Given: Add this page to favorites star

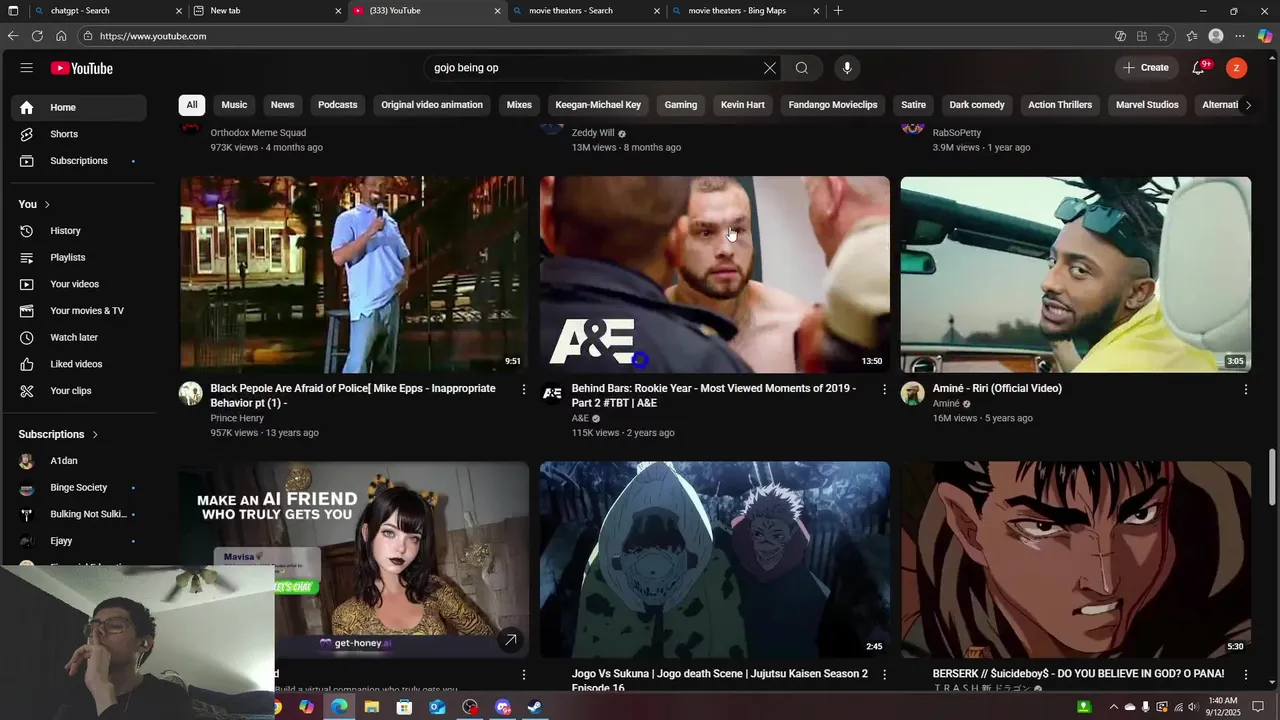Looking at the screenshot, I should [1163, 36].
